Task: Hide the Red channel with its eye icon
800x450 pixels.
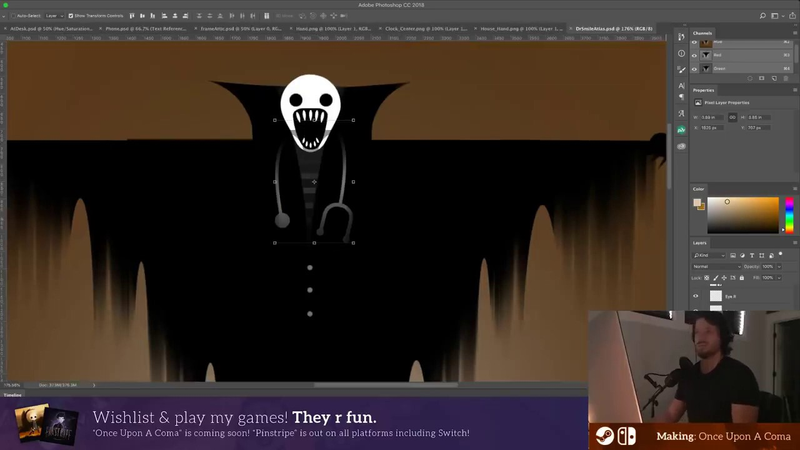Action: [694, 56]
